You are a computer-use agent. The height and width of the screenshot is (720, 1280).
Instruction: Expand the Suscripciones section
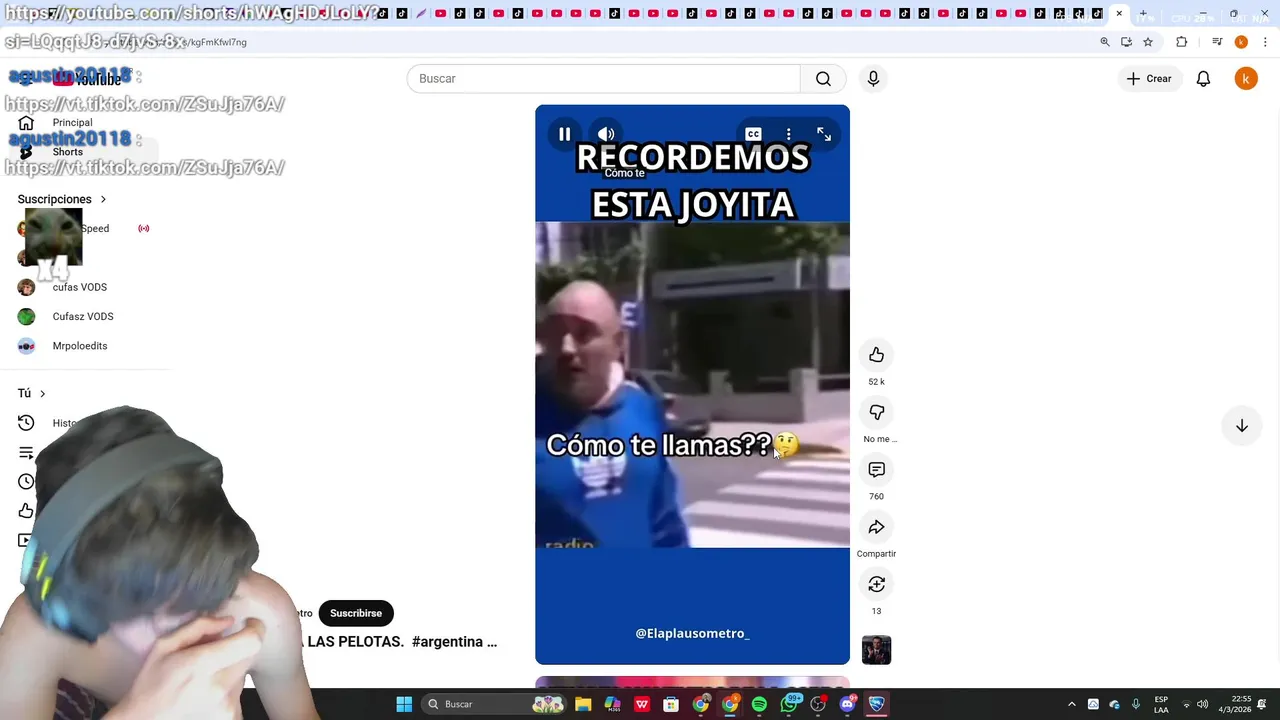click(62, 199)
